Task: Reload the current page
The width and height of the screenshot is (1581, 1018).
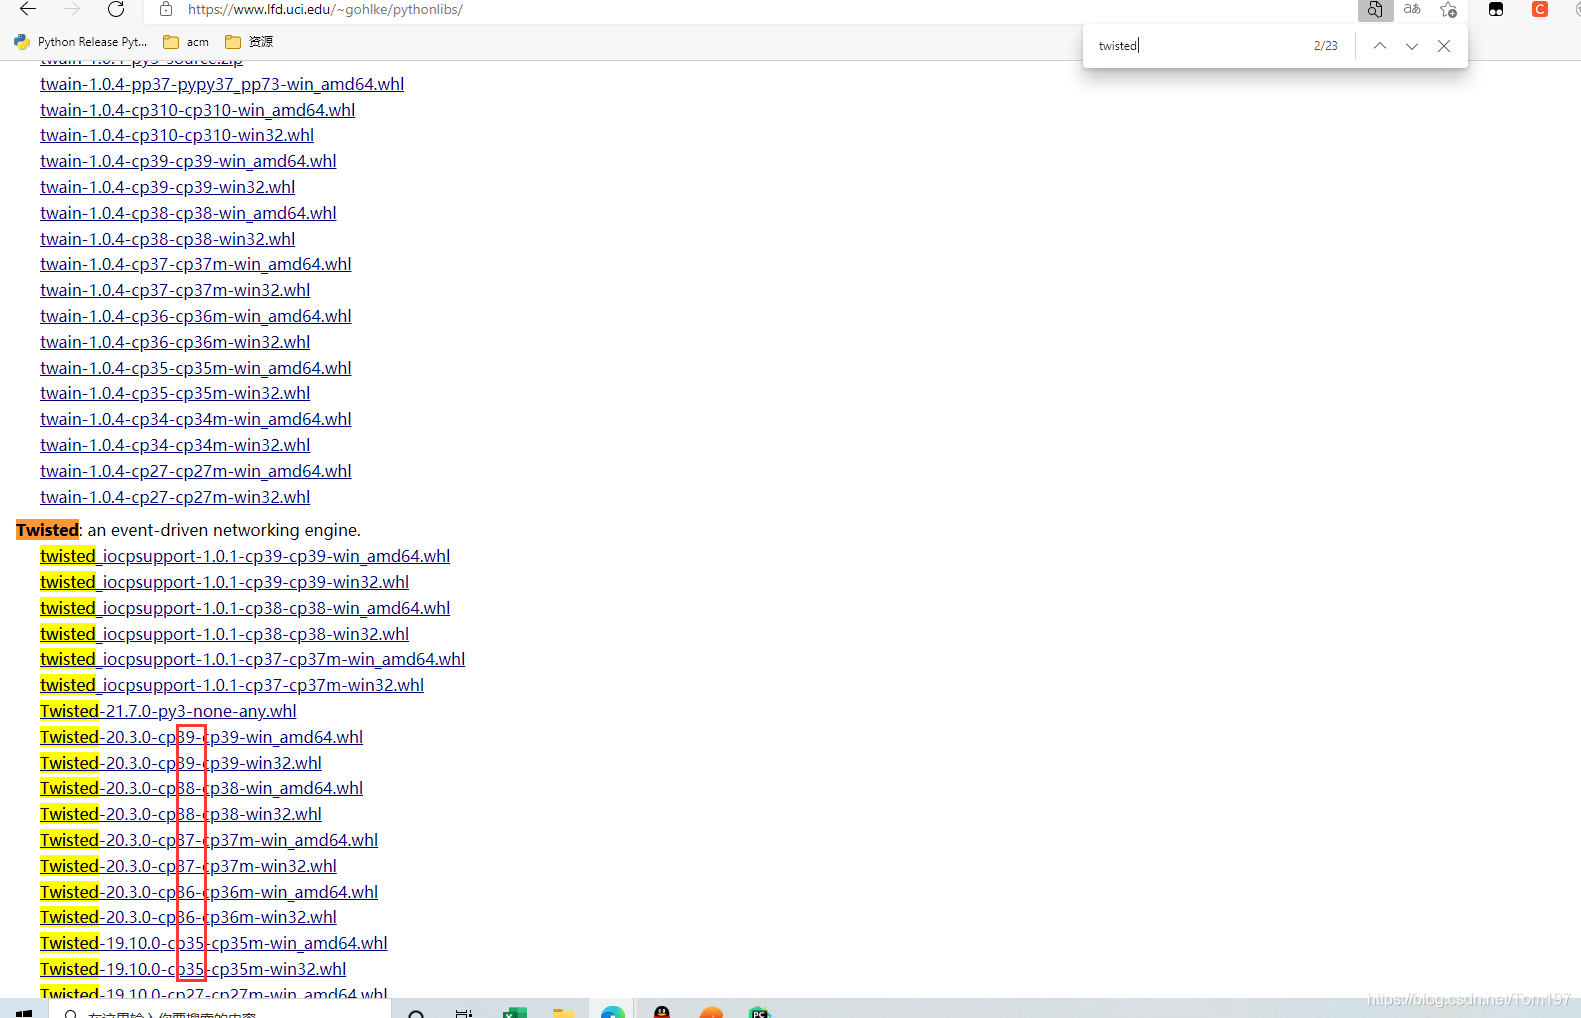Action: (116, 9)
